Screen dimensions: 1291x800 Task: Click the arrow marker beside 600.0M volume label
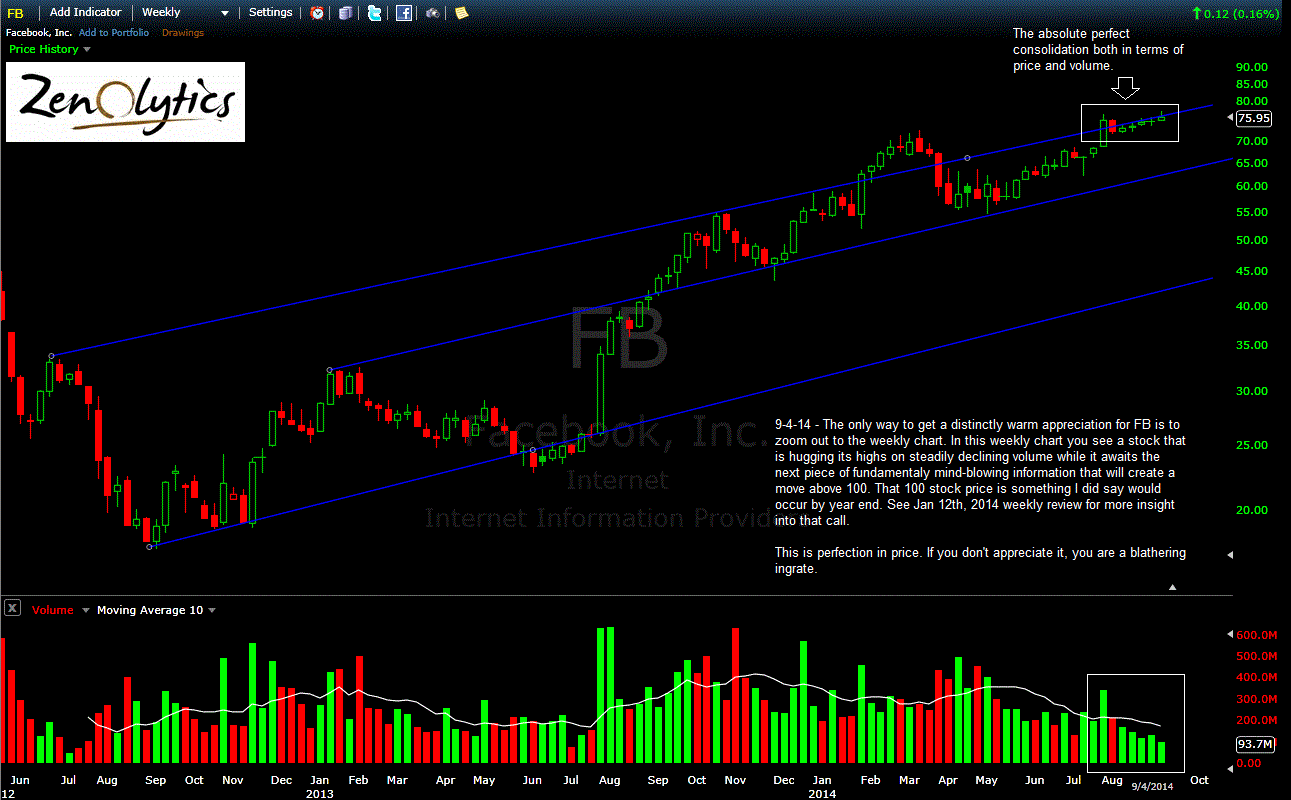(1230, 634)
